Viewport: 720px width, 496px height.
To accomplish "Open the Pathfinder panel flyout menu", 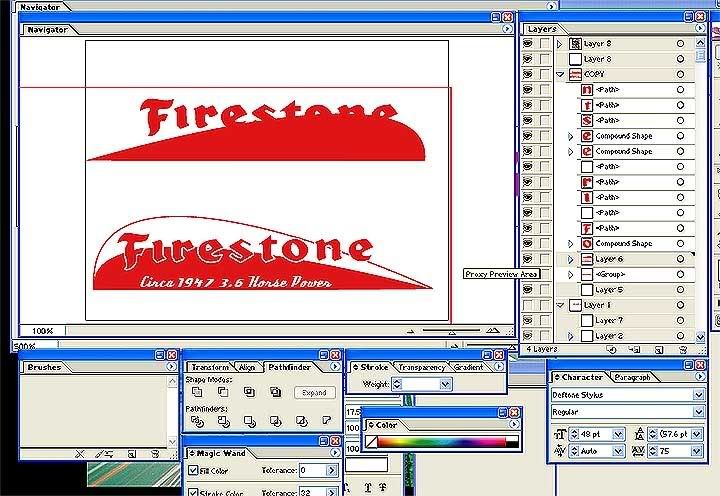I will [335, 366].
